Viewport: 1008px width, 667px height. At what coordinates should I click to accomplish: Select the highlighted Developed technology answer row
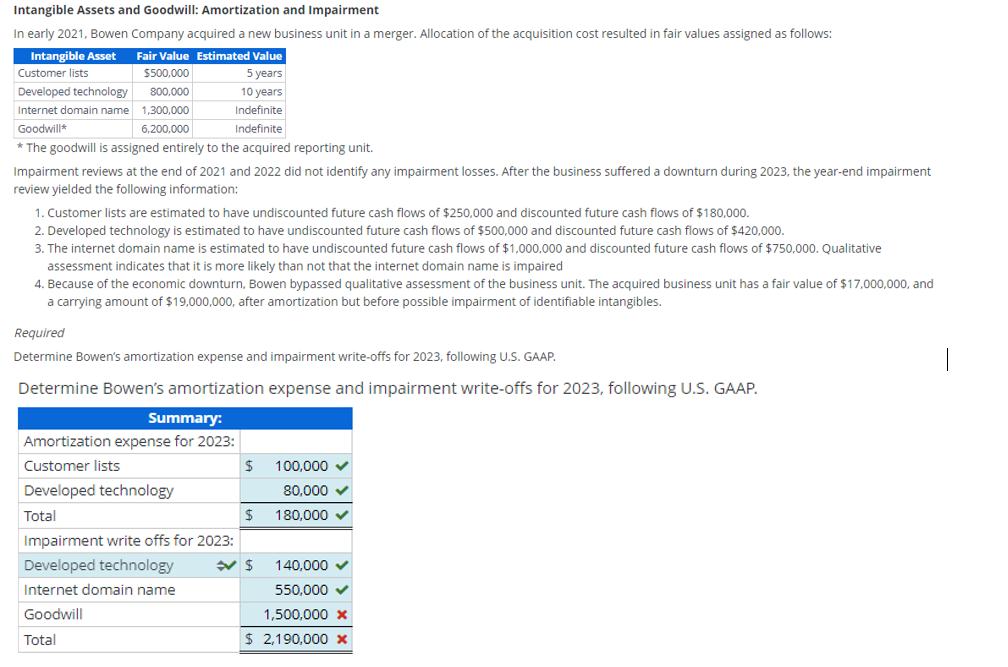pyautogui.click(x=100, y=565)
